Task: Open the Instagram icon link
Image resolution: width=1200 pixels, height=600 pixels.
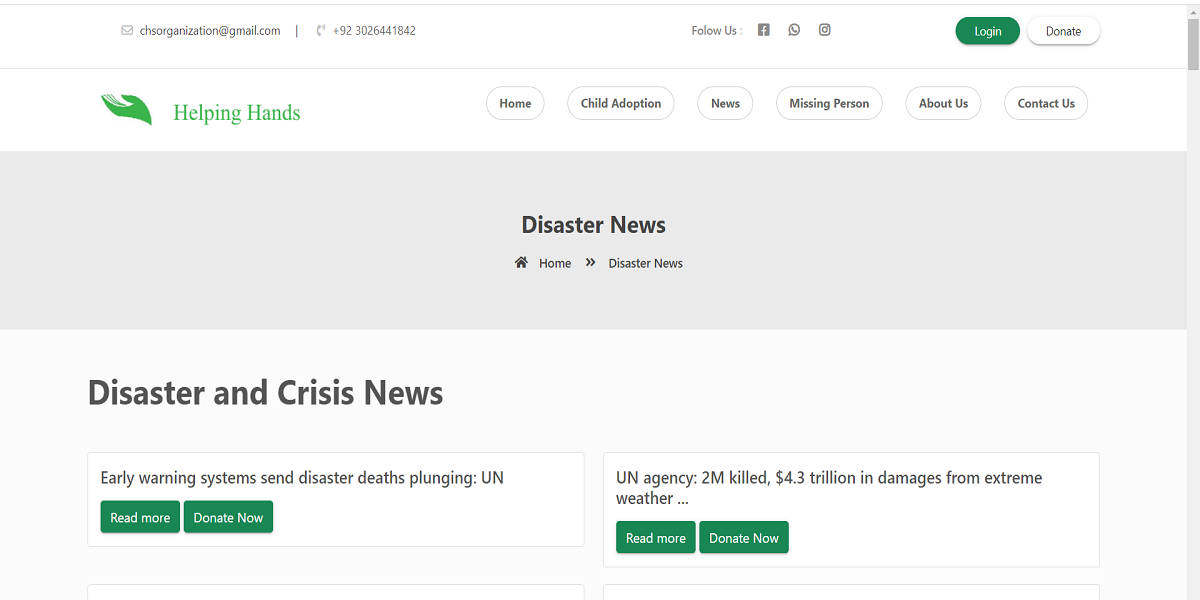Action: pyautogui.click(x=825, y=30)
